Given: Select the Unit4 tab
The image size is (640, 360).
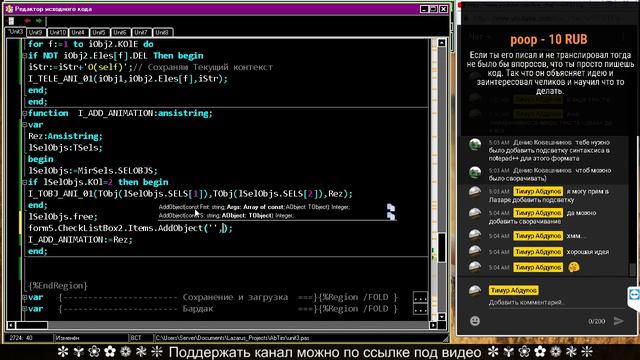Looking at the screenshot, I should [78, 32].
